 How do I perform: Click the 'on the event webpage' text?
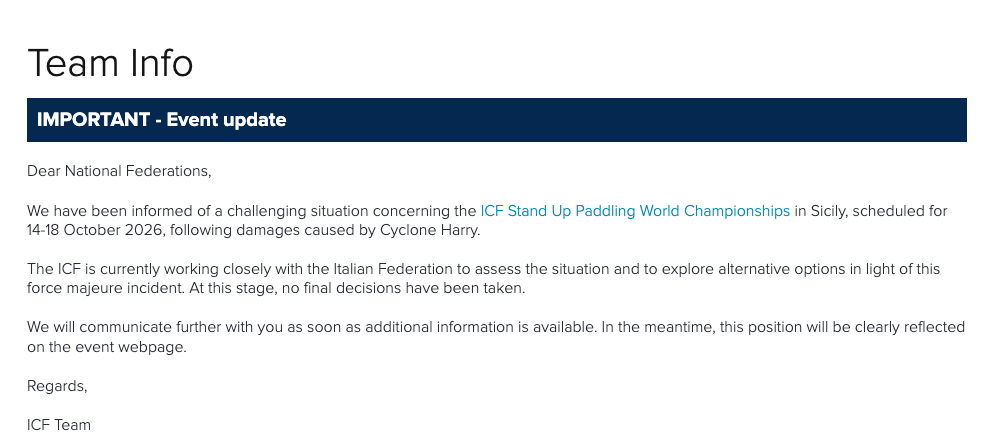click(107, 347)
